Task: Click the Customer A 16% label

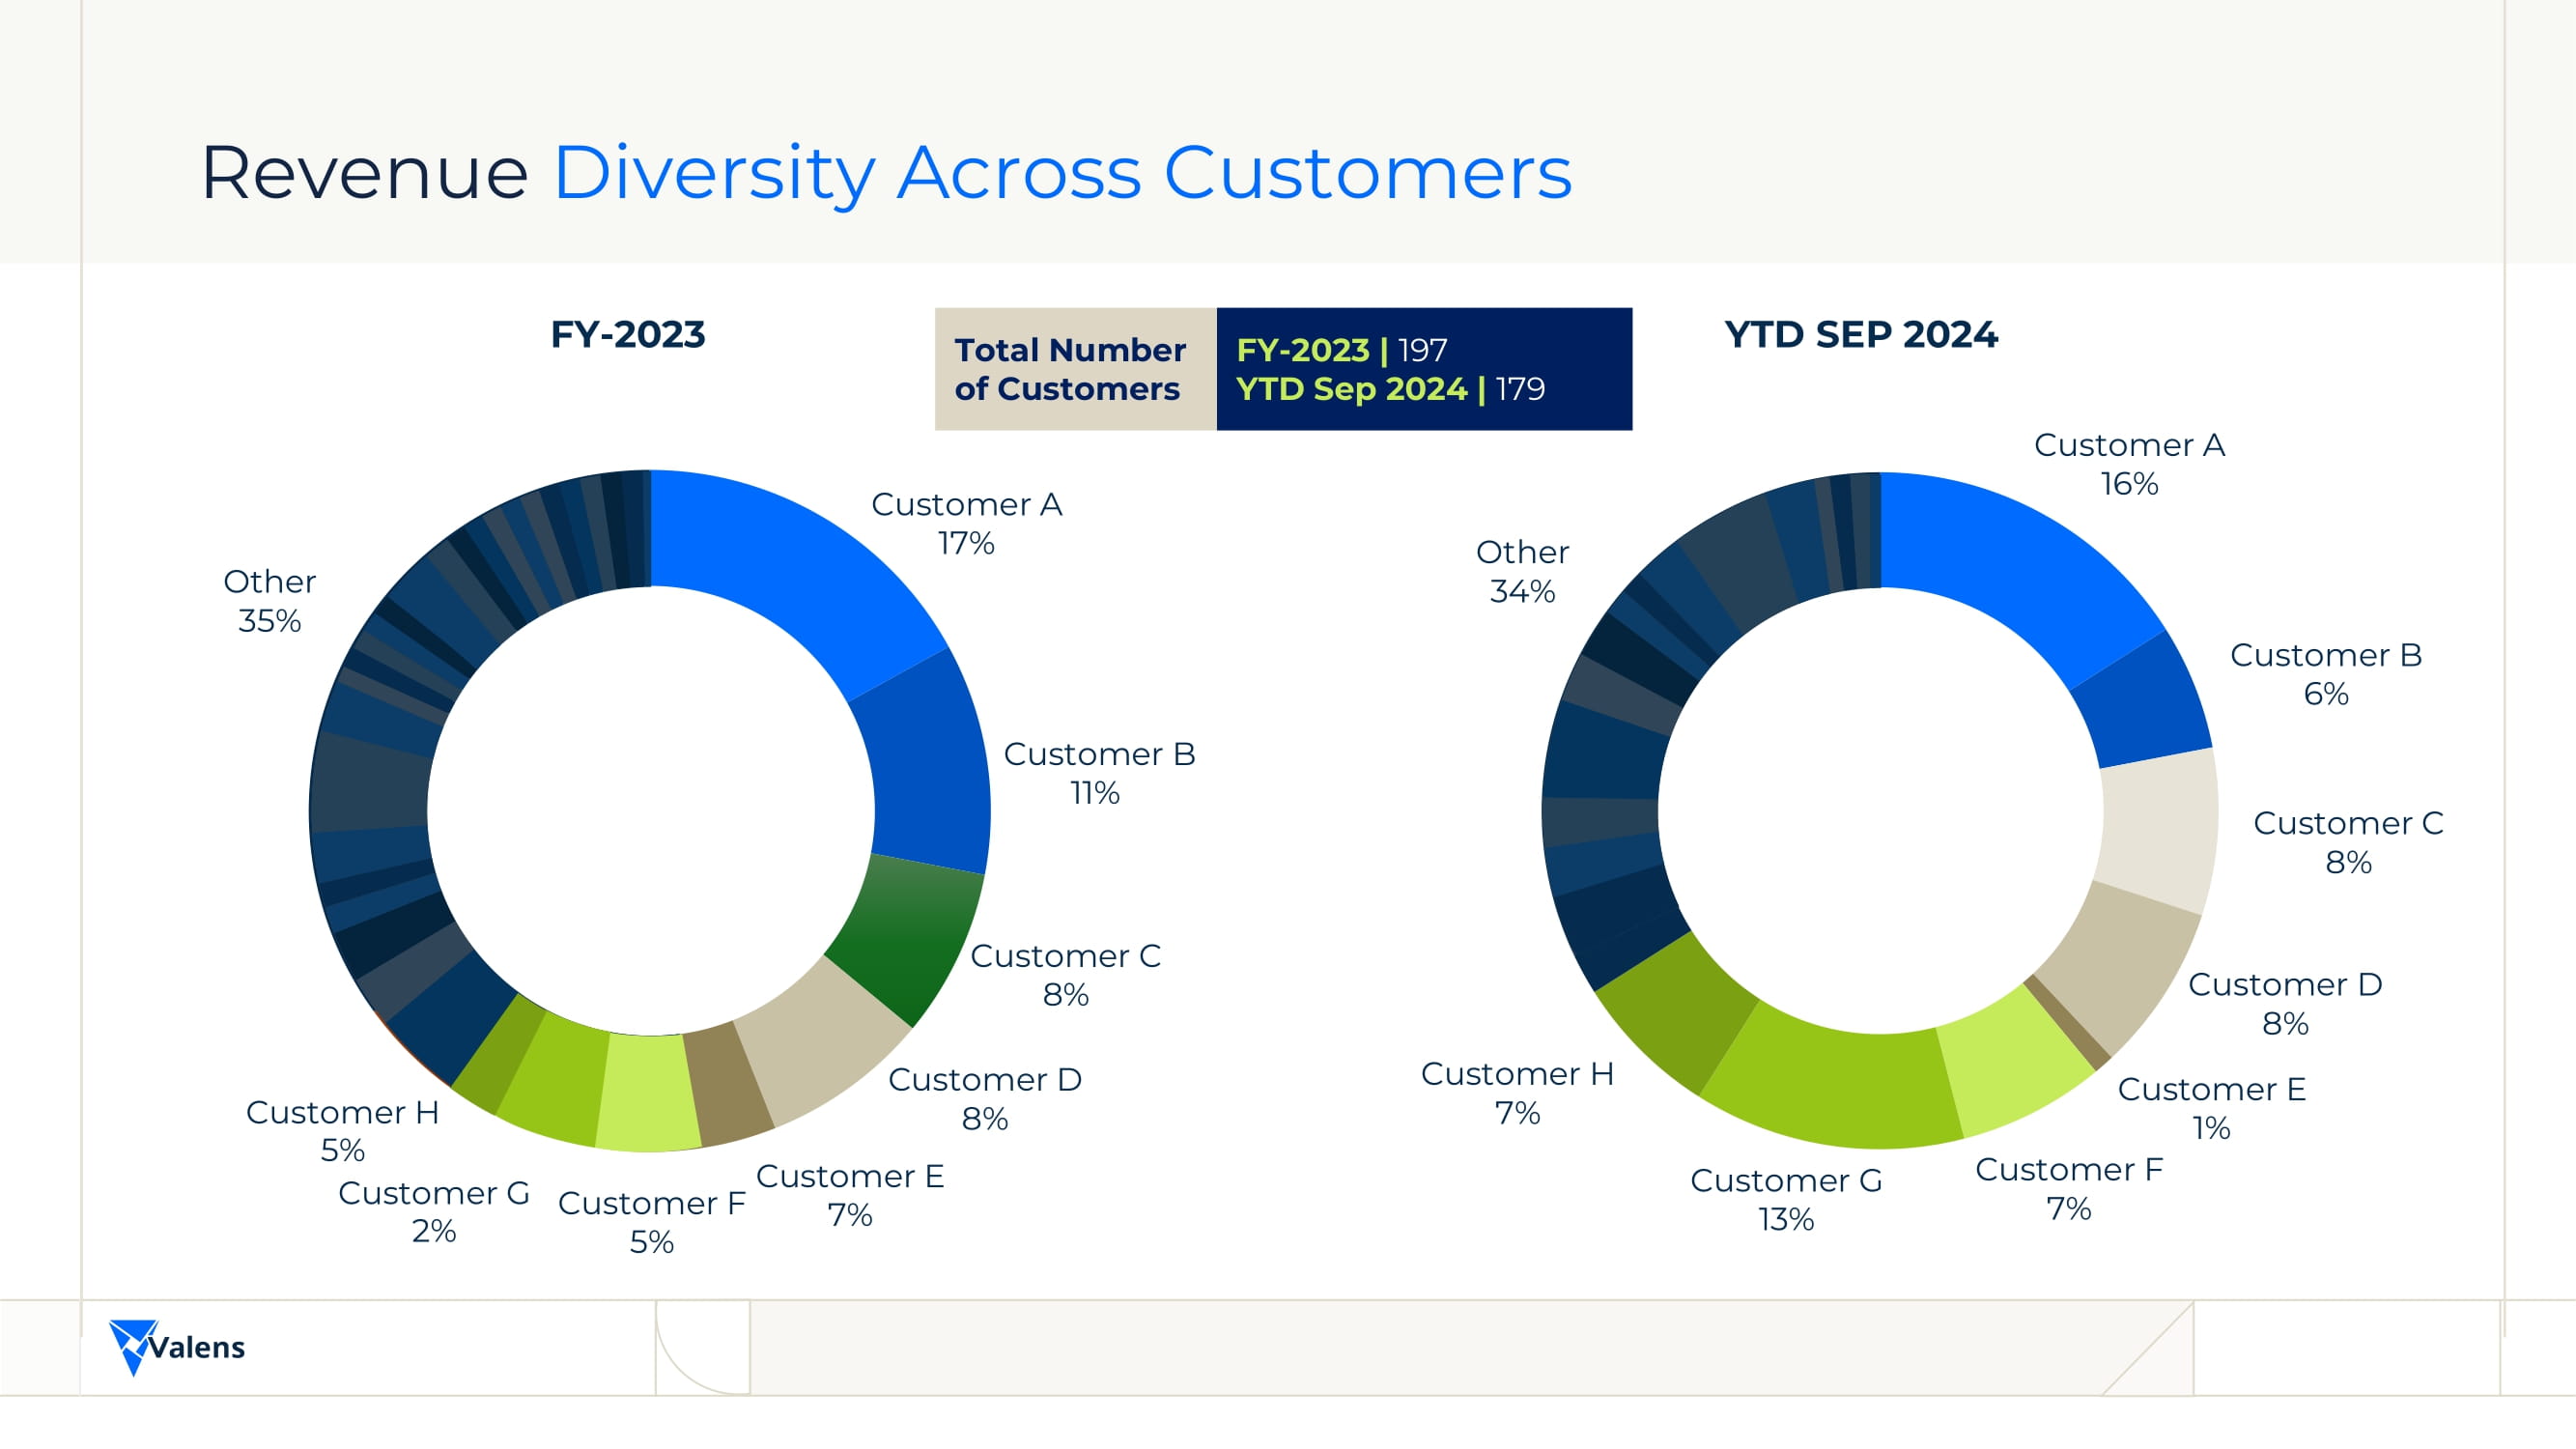Action: coord(2129,464)
